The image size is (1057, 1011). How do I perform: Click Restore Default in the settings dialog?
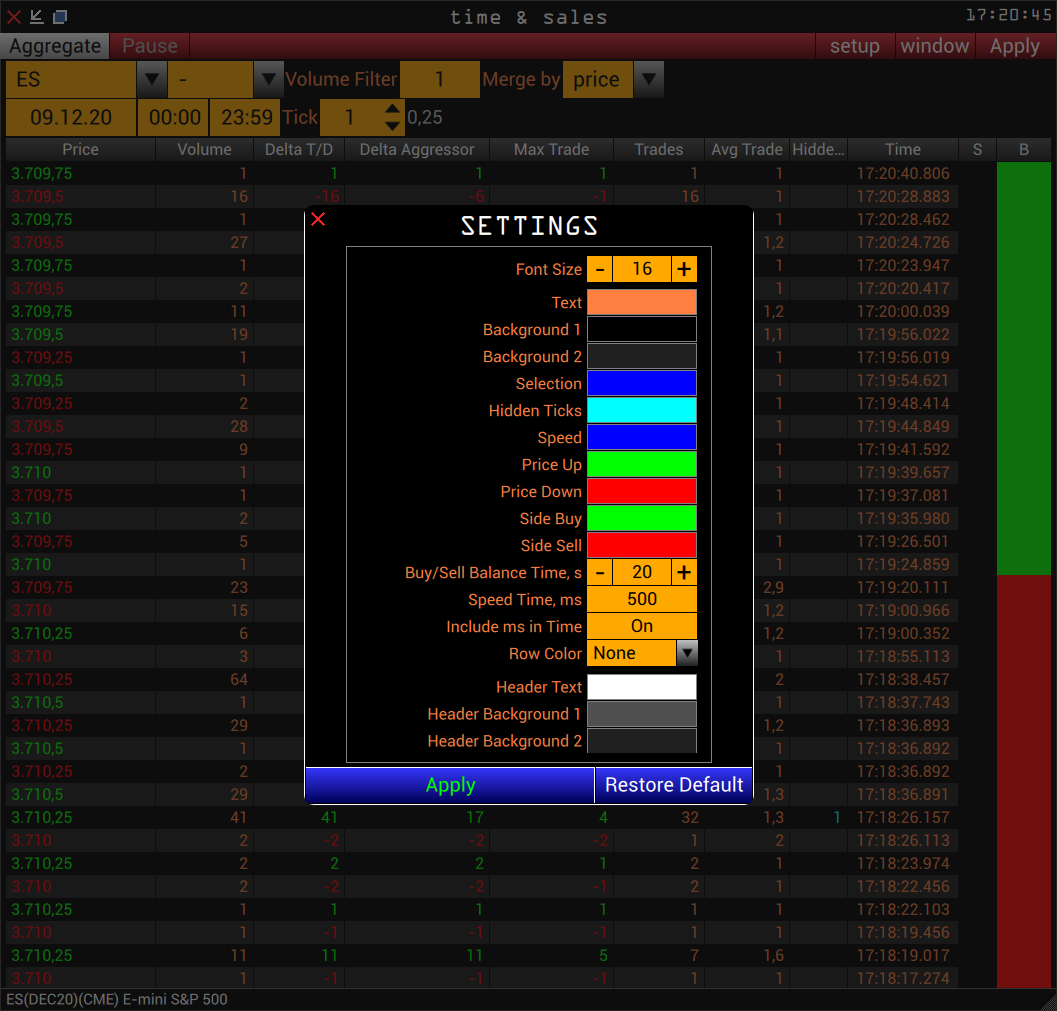click(x=673, y=785)
